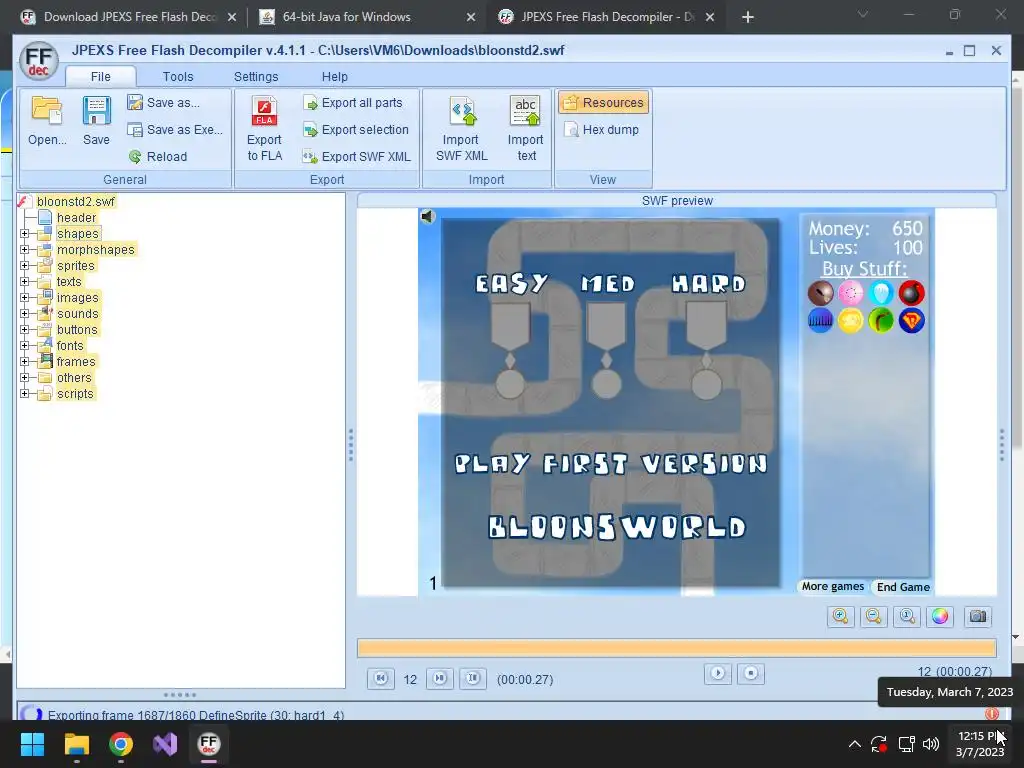Viewport: 1024px width, 768px height.
Task: Click BLOONSWORLD link in preview
Action: coord(617,527)
